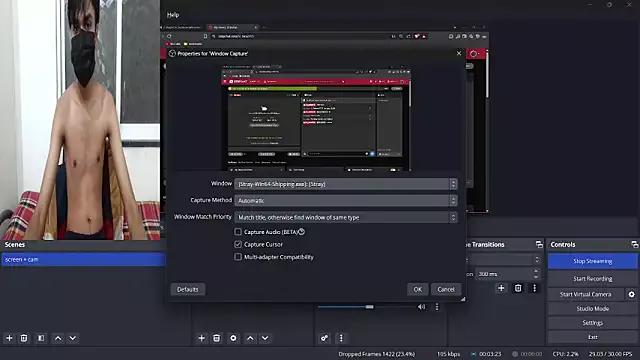Open Virtual Camera settings gear icon
The height and width of the screenshot is (360, 640).
[631, 294]
